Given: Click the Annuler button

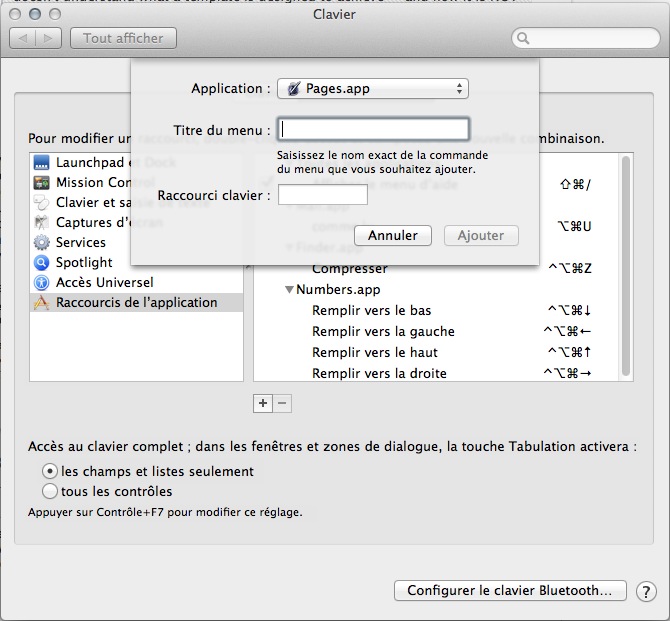Looking at the screenshot, I should [393, 235].
